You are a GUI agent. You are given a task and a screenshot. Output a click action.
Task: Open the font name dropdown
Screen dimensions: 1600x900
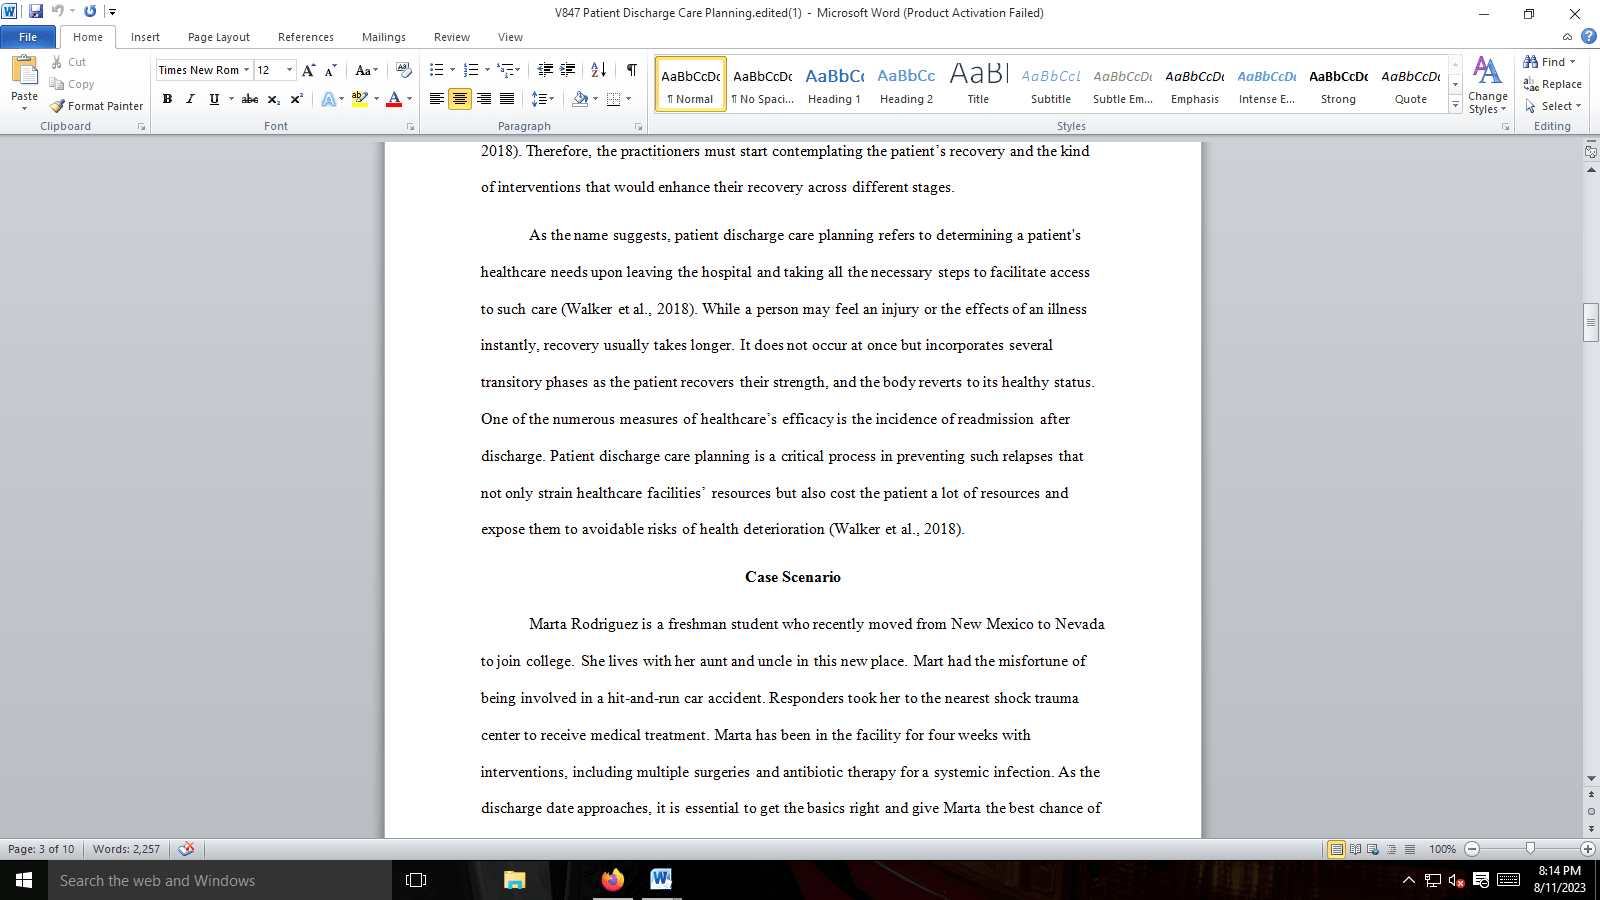(246, 70)
